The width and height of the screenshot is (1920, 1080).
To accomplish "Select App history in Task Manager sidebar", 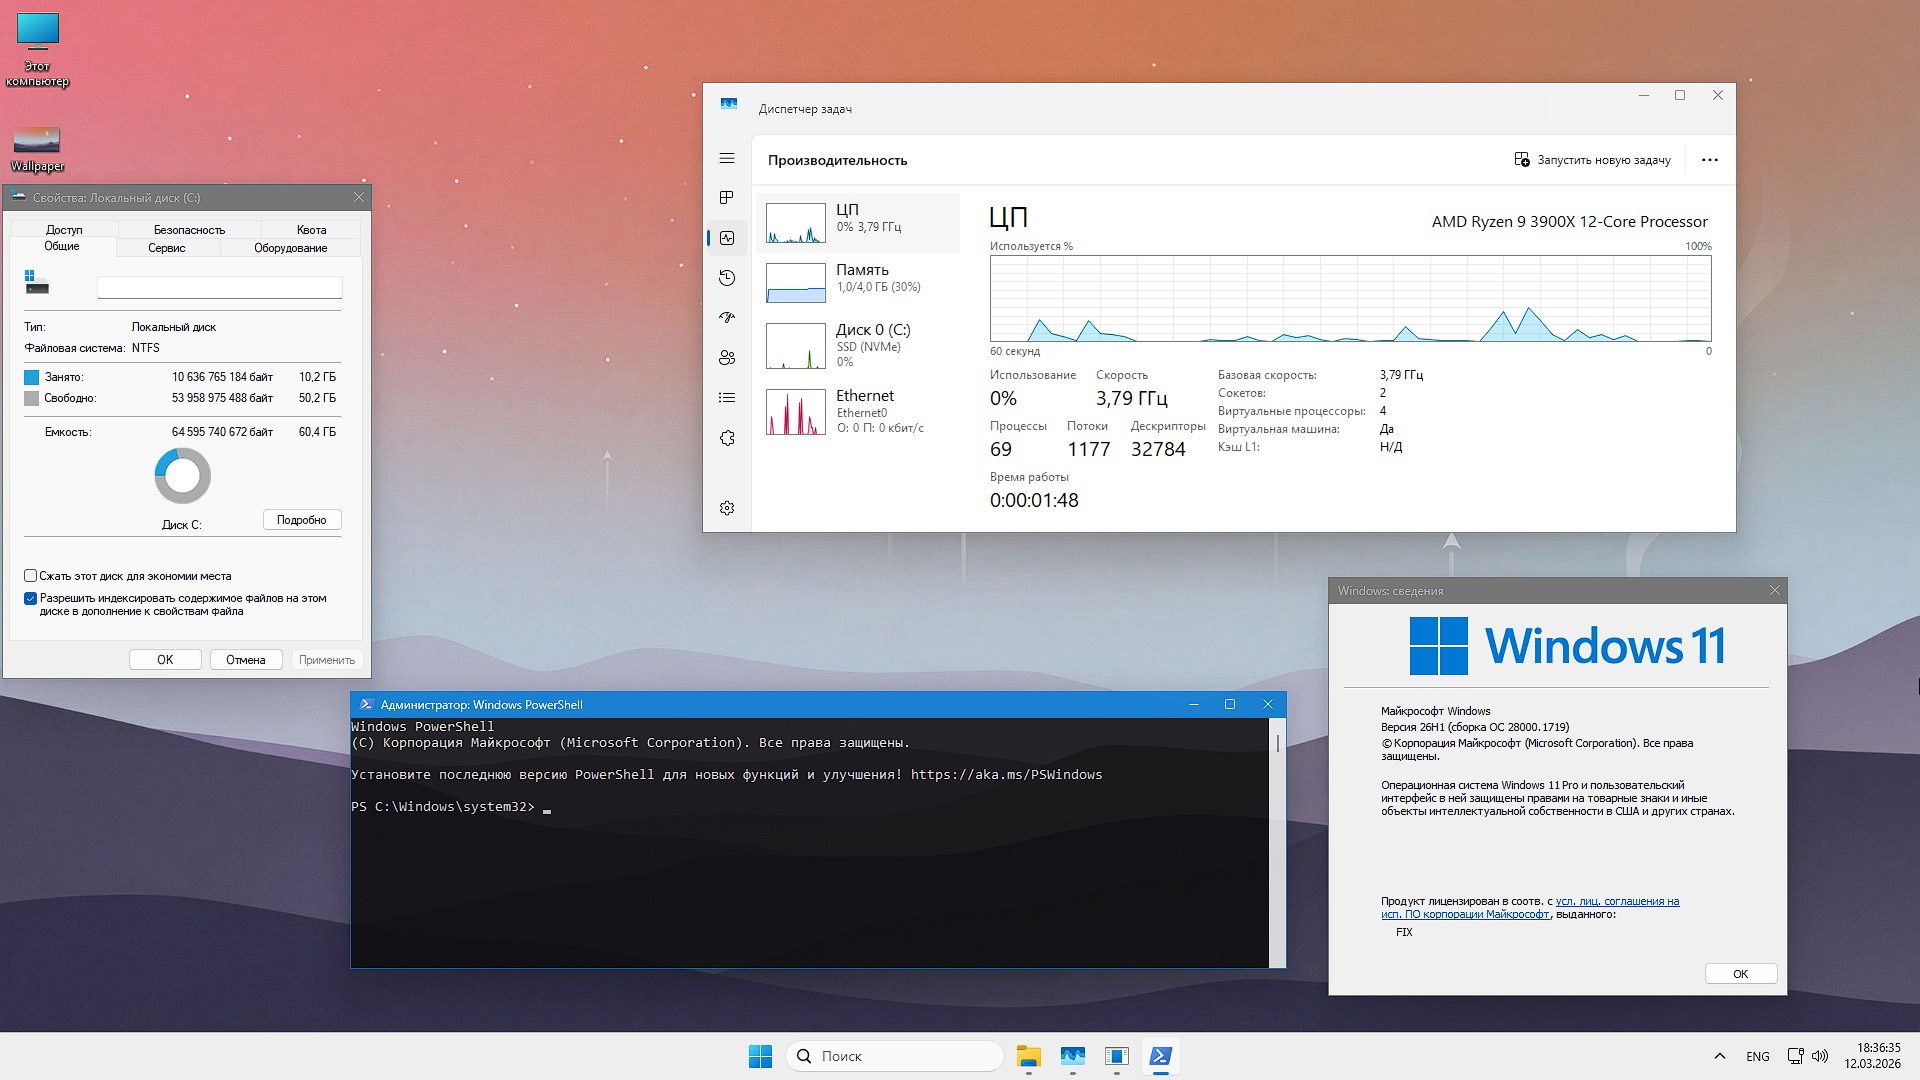I will click(x=727, y=278).
